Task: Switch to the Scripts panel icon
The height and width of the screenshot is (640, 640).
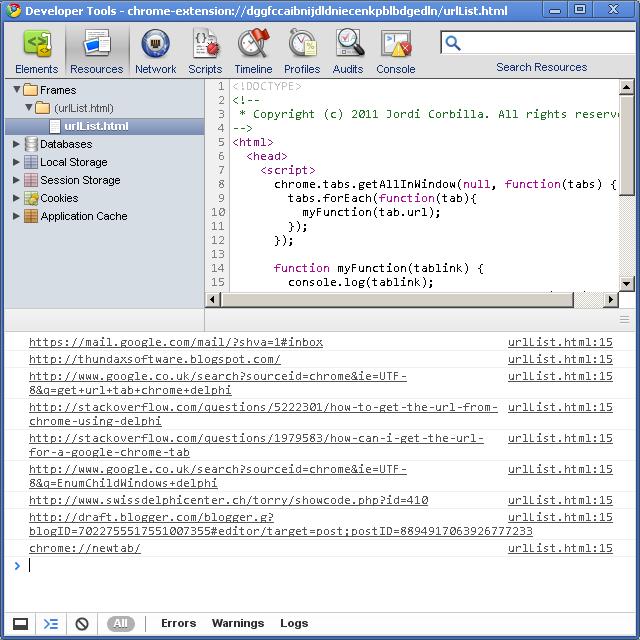Action: [205, 43]
